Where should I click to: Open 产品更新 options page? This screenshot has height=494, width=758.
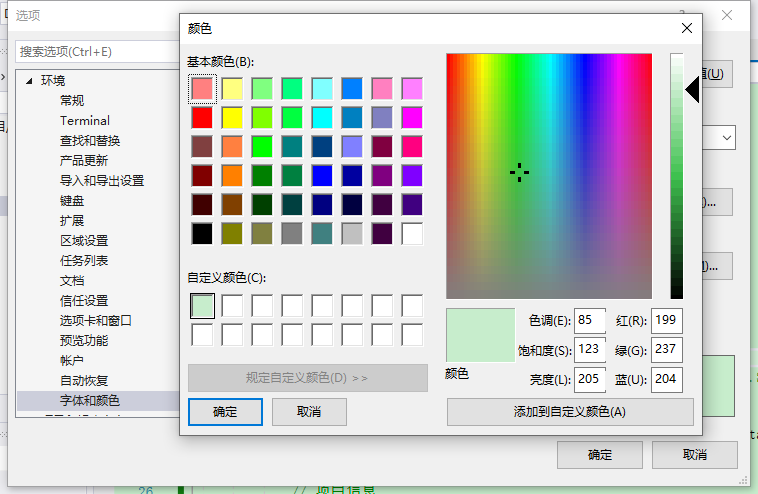[84, 160]
